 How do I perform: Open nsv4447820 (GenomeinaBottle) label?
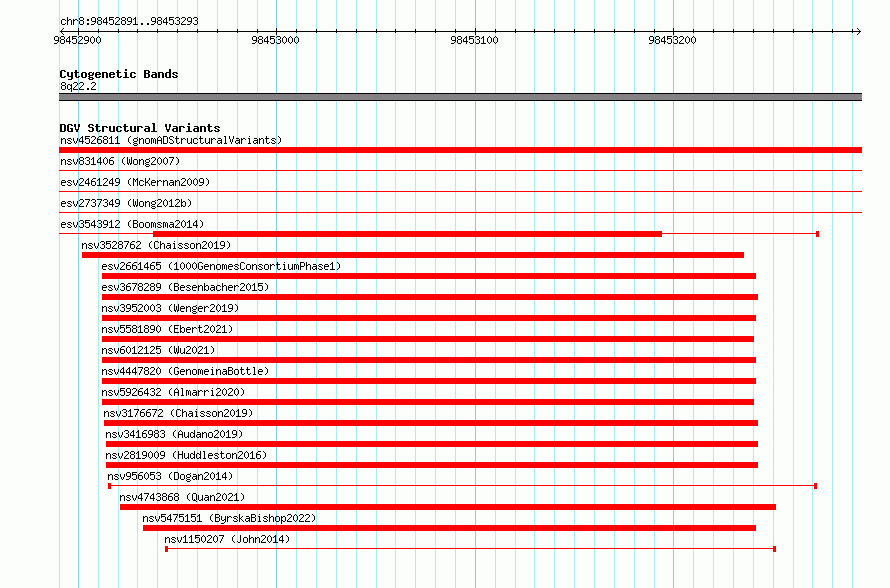(185, 371)
